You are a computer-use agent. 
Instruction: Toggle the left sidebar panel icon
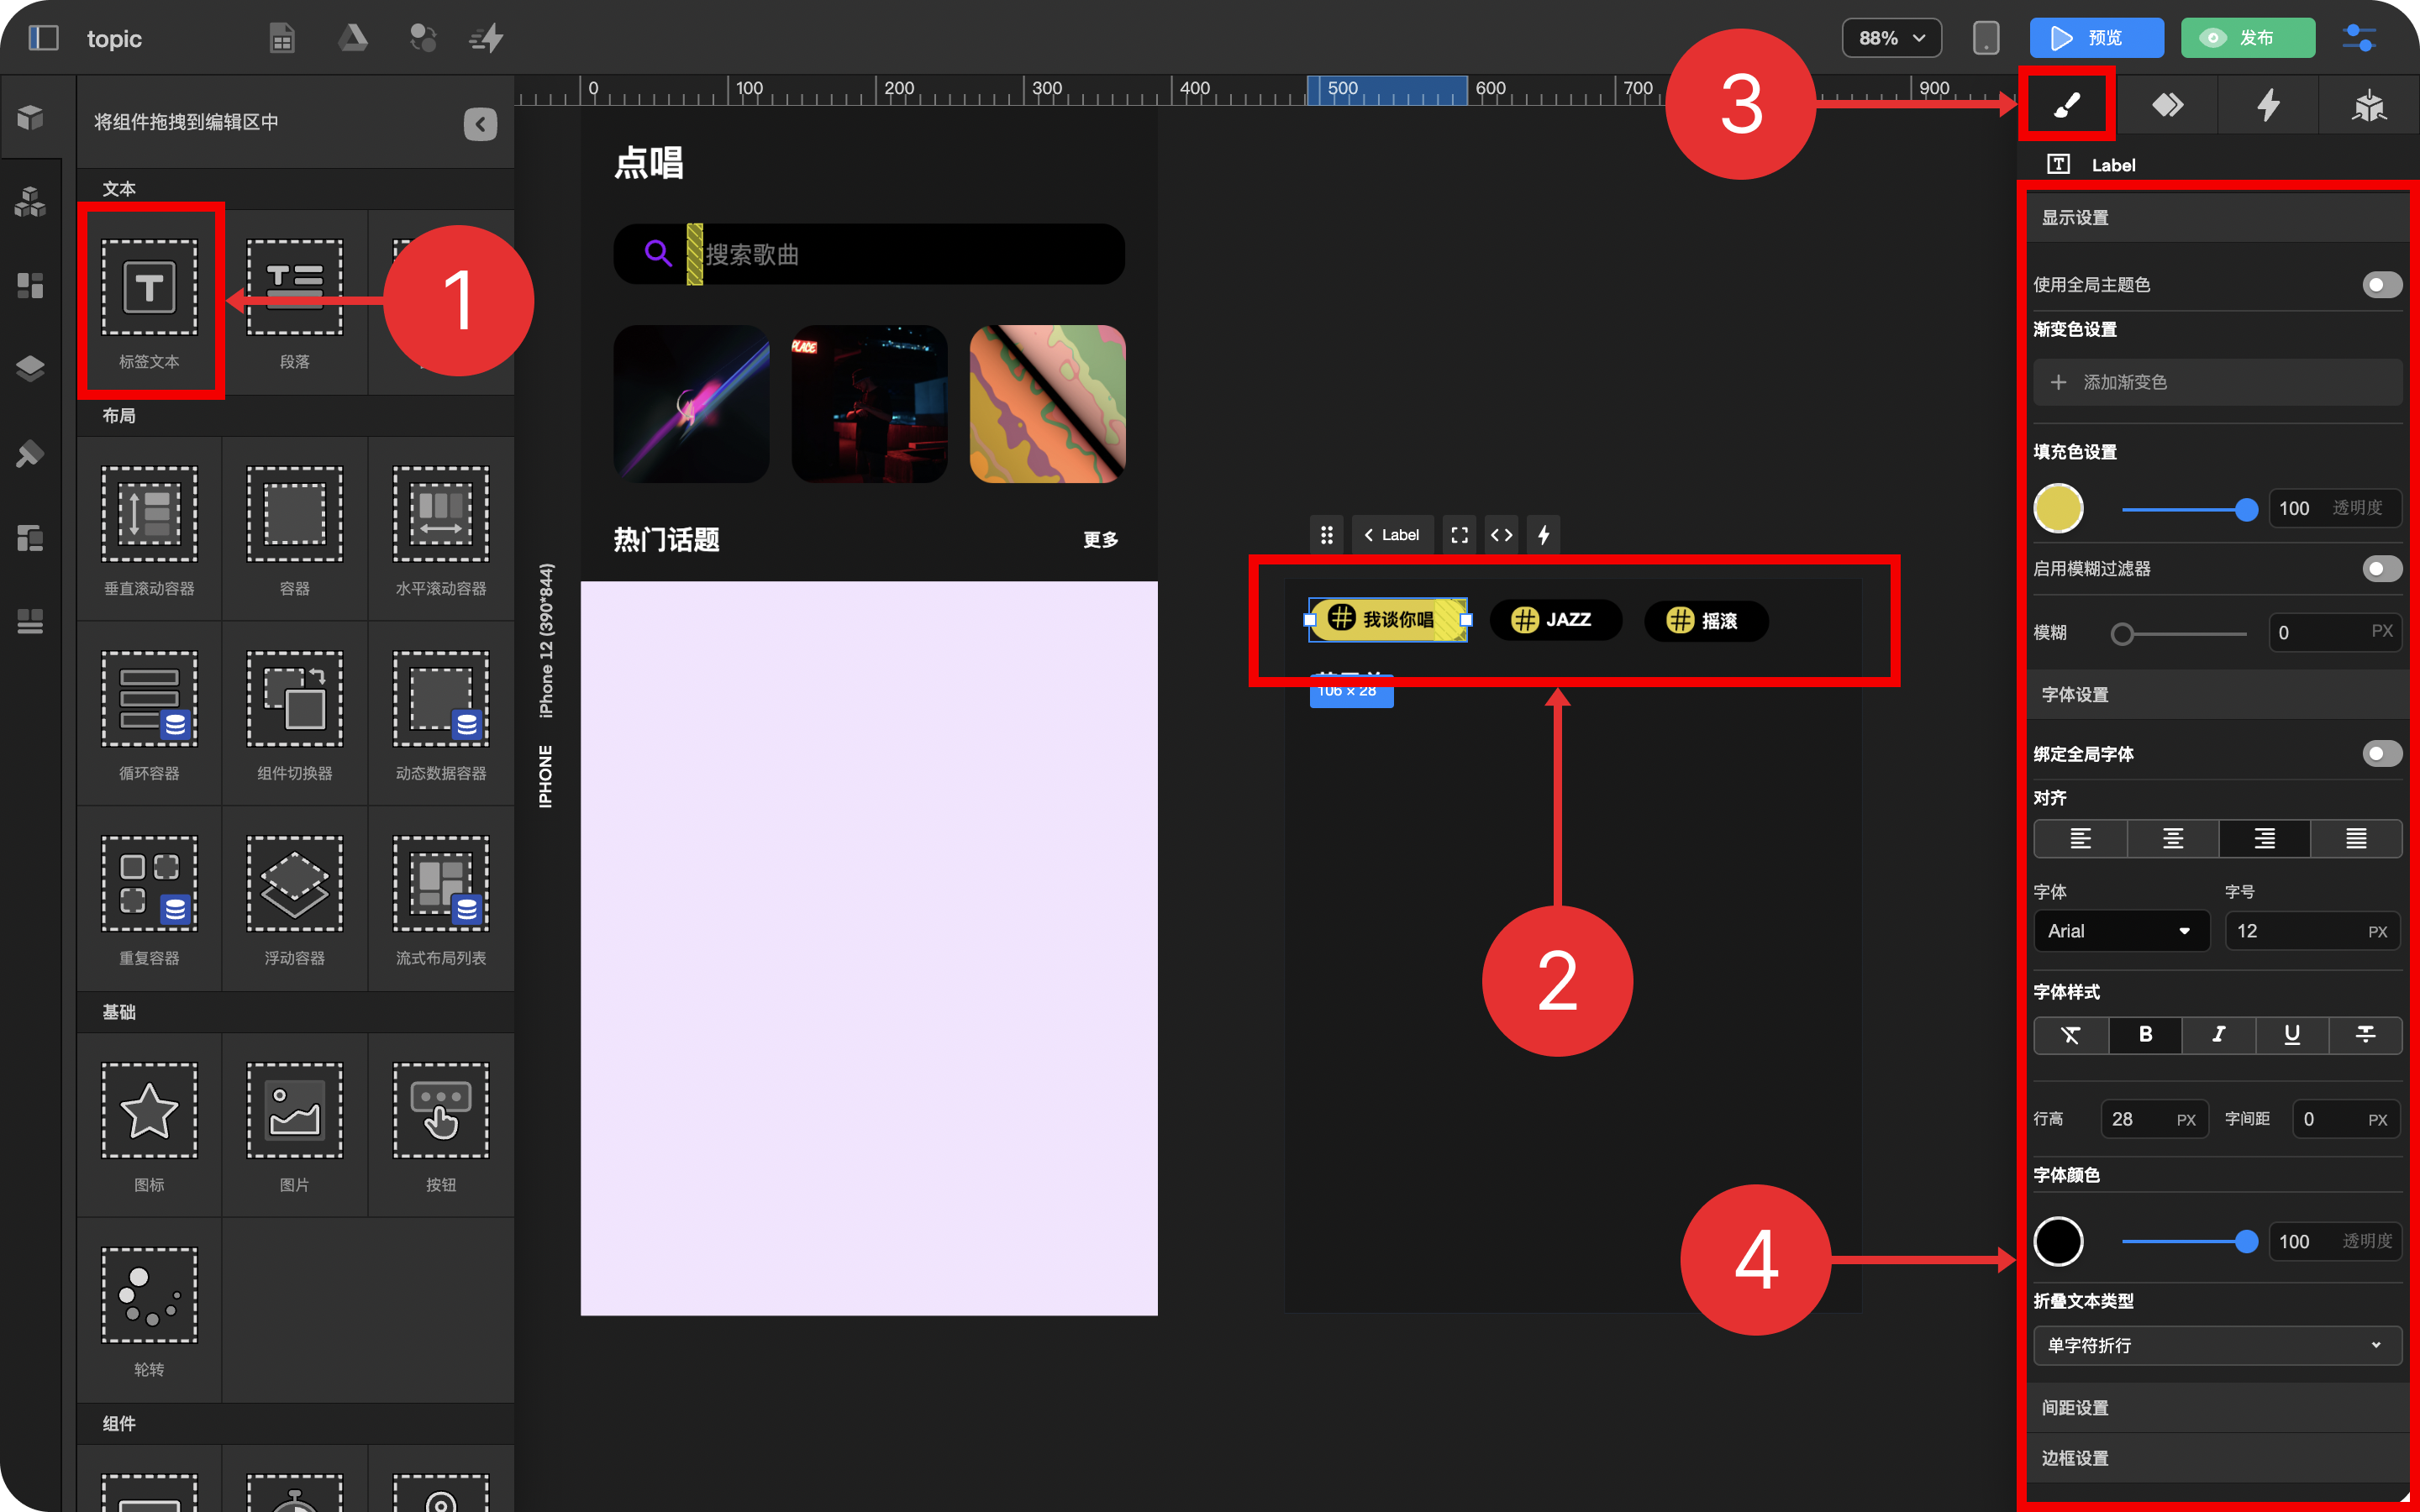point(43,38)
